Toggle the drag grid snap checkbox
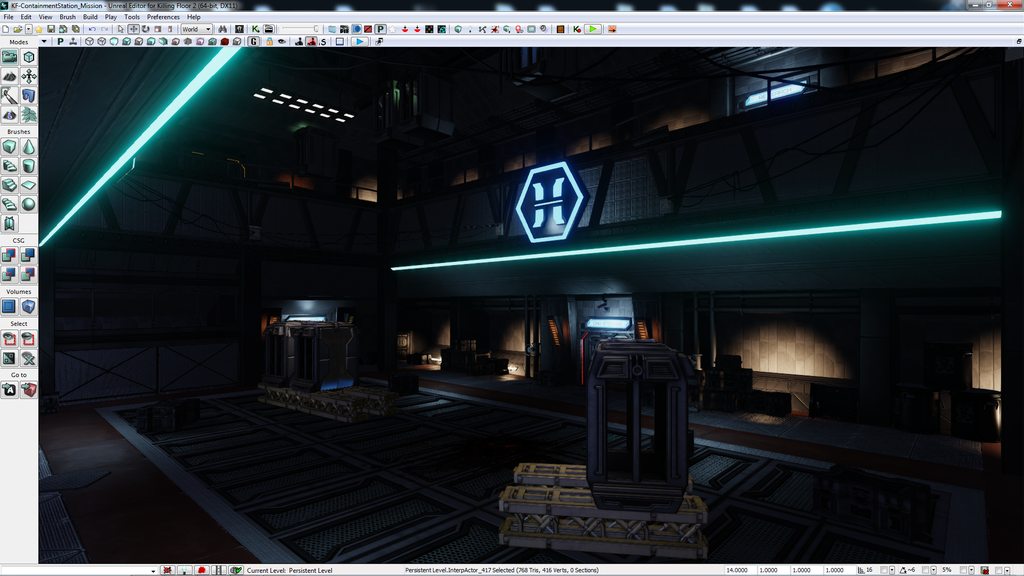The height and width of the screenshot is (576, 1024). coord(884,570)
